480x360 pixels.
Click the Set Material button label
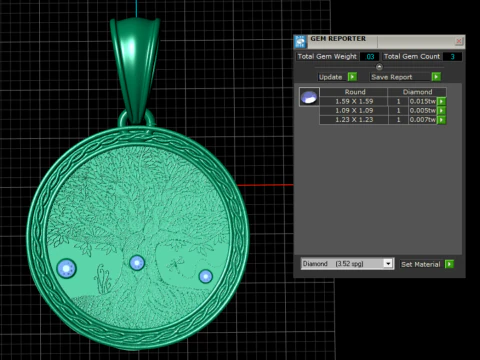[421, 264]
